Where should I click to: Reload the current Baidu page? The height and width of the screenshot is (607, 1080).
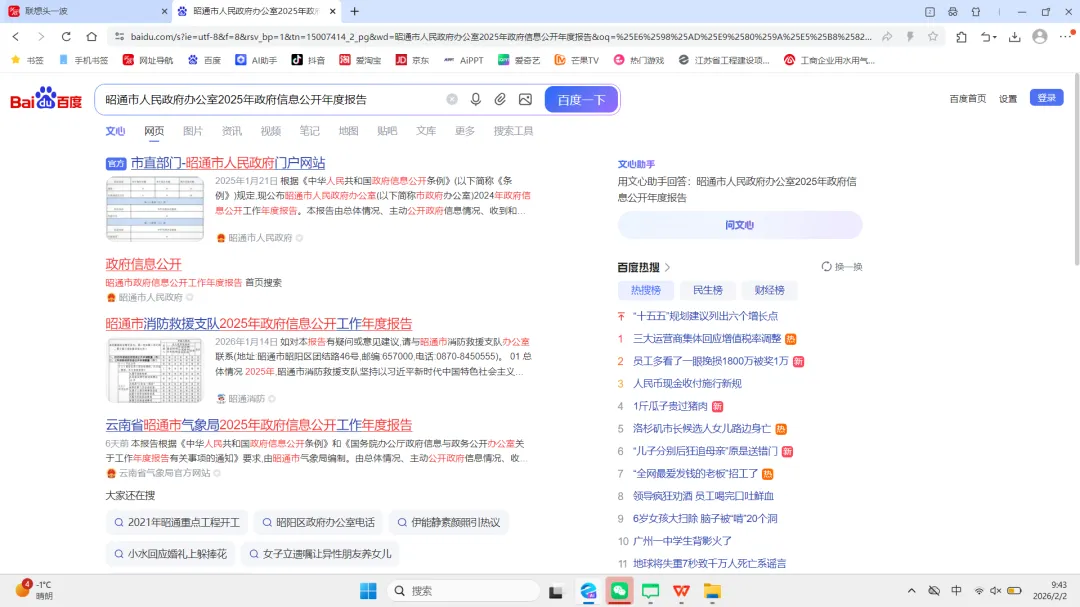(66, 37)
